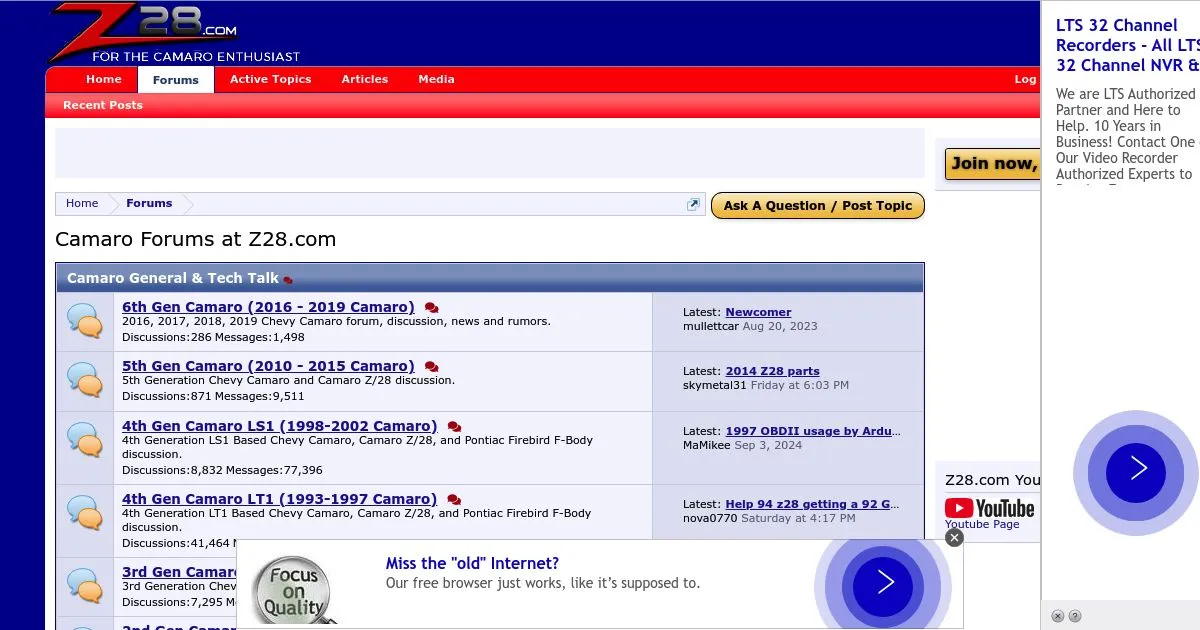Click the 4th Gen LS1 forum bubble icon
Screen dimensions: 1200x630
point(85,440)
